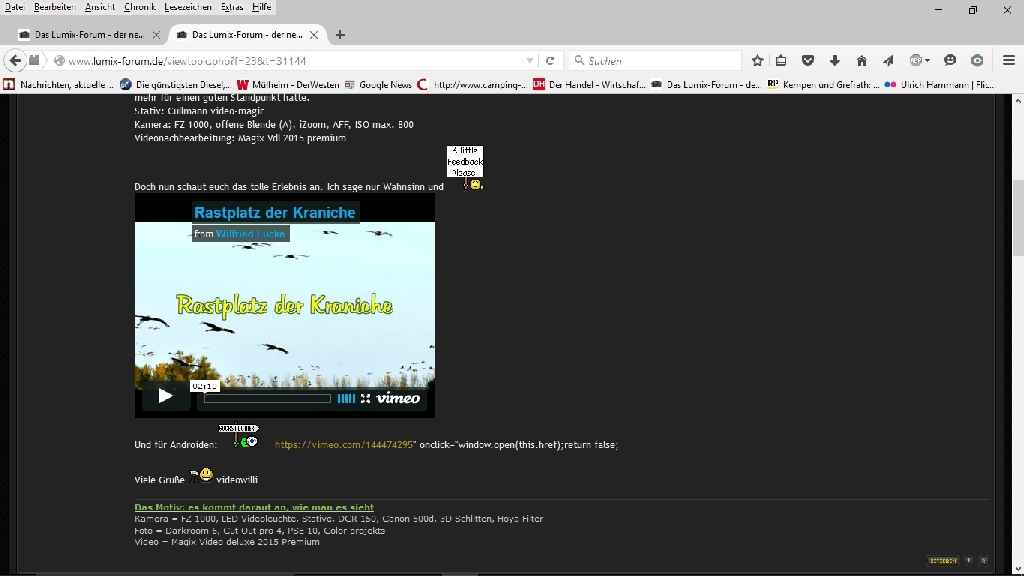Click the round blue extension icon
1024x576 pixels.
tap(977, 61)
